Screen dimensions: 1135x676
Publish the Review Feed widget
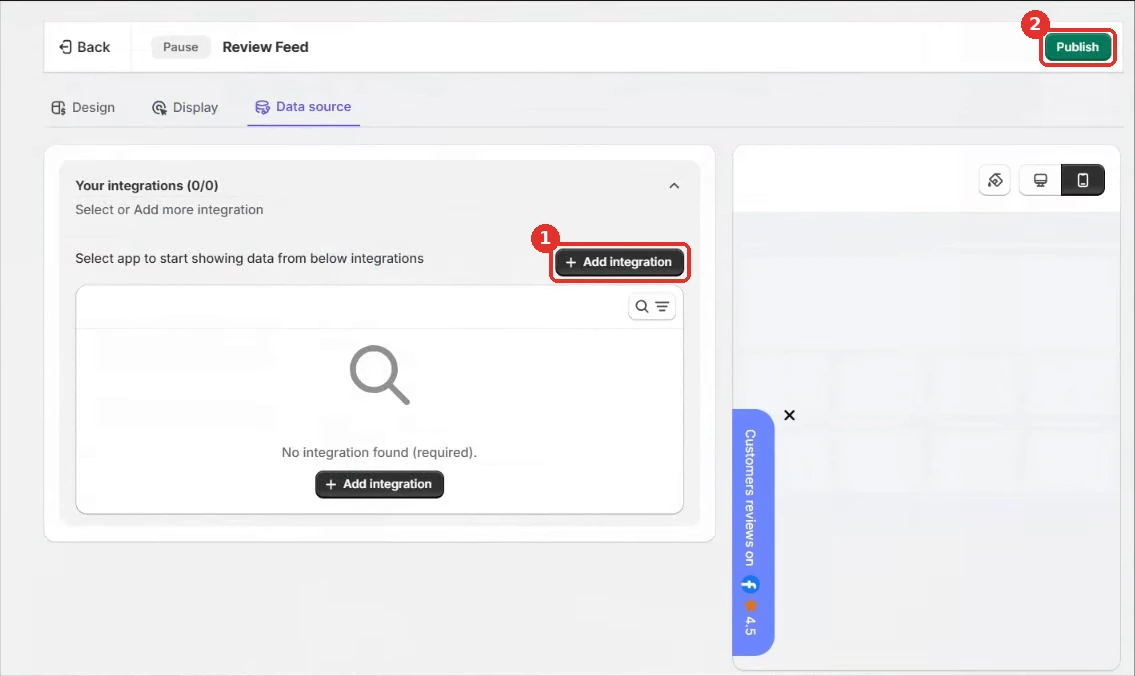pyautogui.click(x=1077, y=47)
